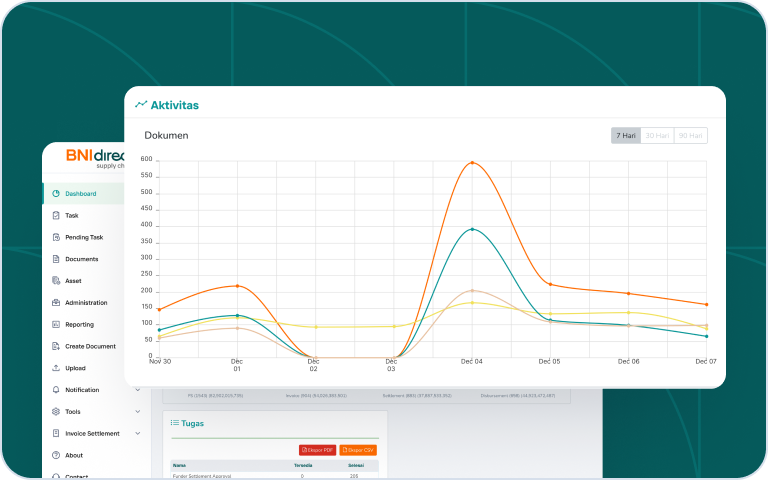
Task: Click the Create Document icon
Action: (56, 346)
